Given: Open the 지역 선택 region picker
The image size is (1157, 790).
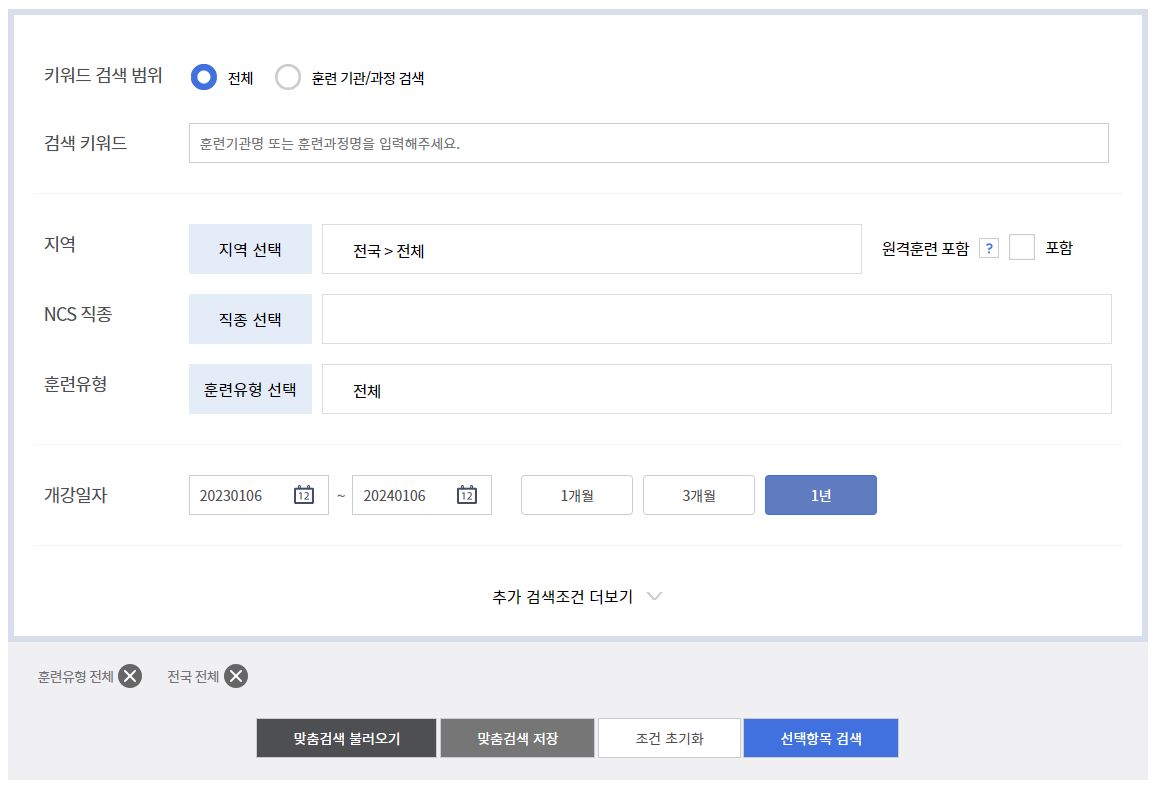Looking at the screenshot, I should (250, 248).
